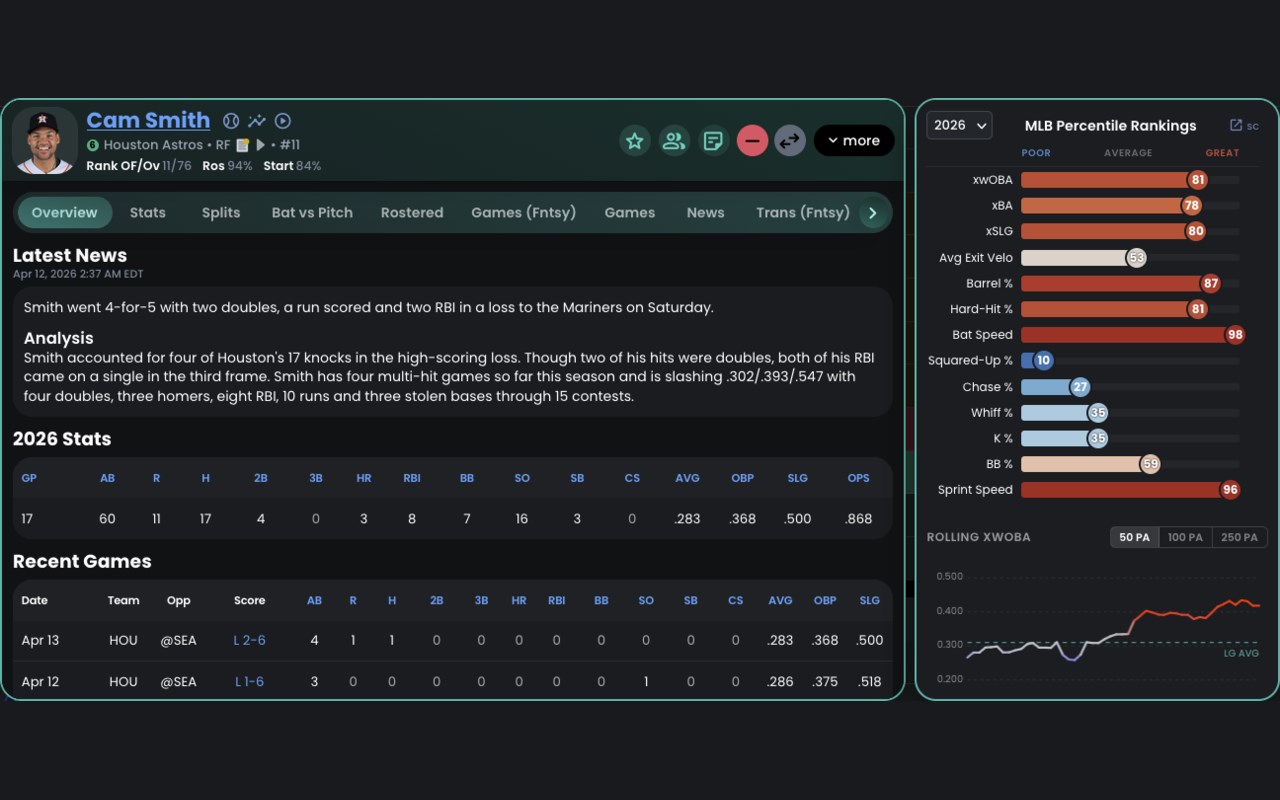Switch rolling xwOBA to 100 PA
This screenshot has width=1280, height=800.
[x=1186, y=537]
